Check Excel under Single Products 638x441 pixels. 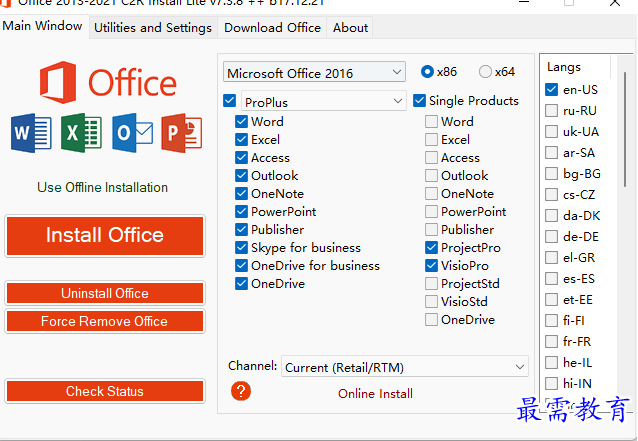(x=431, y=140)
